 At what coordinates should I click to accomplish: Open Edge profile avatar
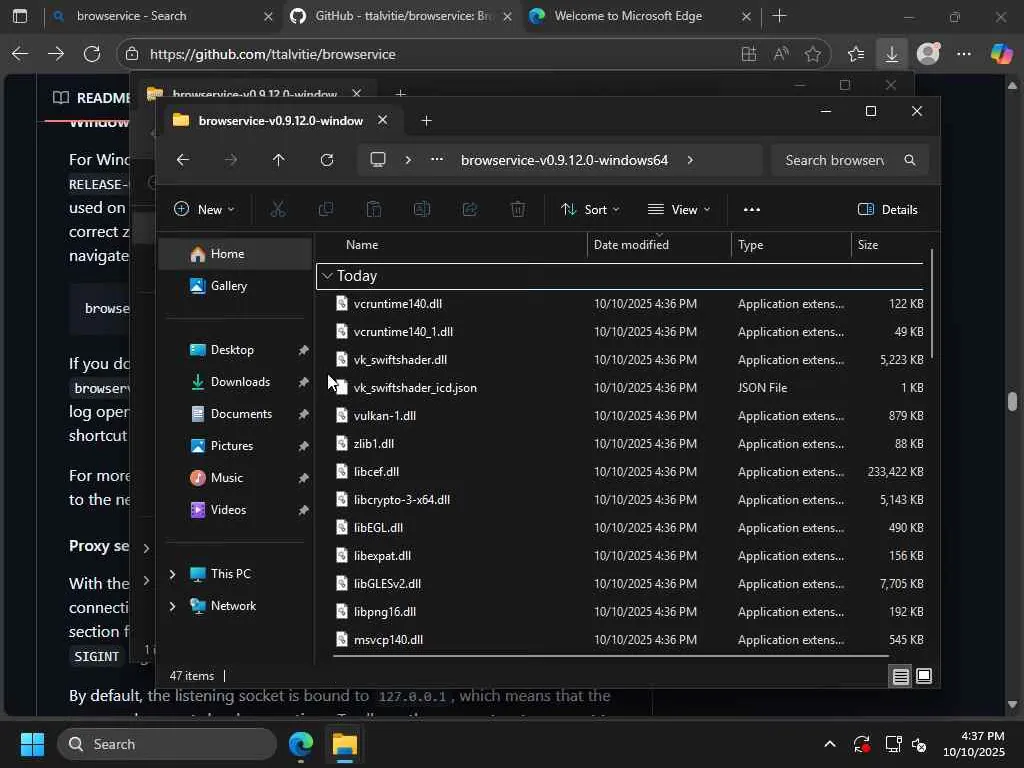click(x=928, y=54)
